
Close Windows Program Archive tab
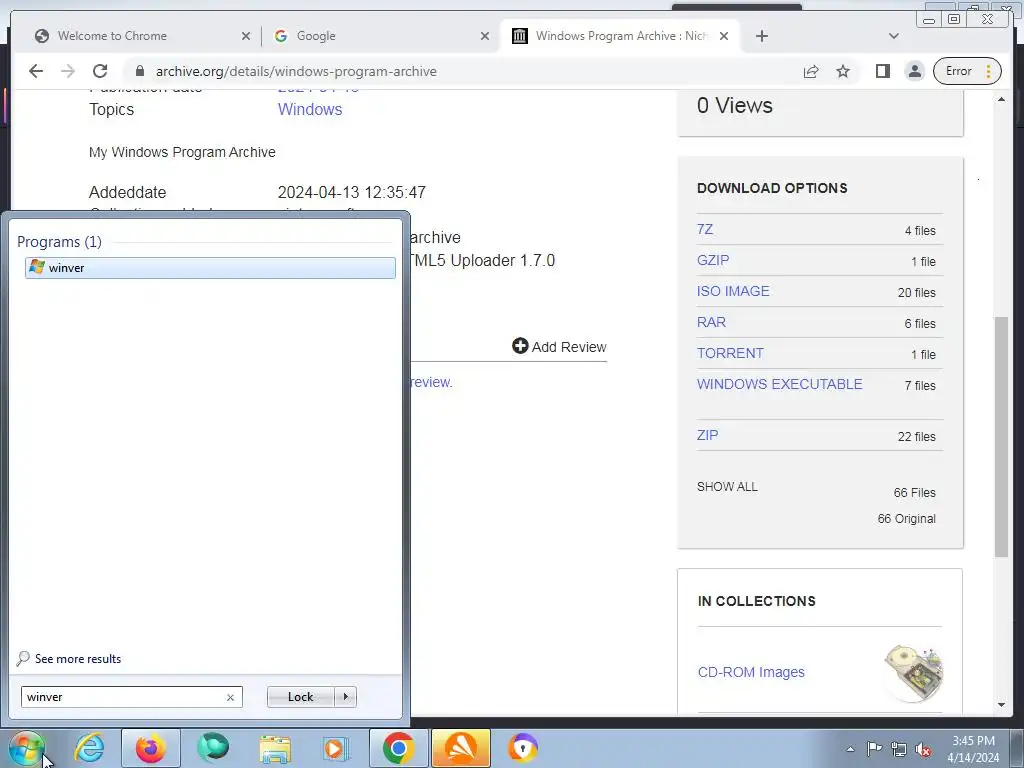pos(724,36)
